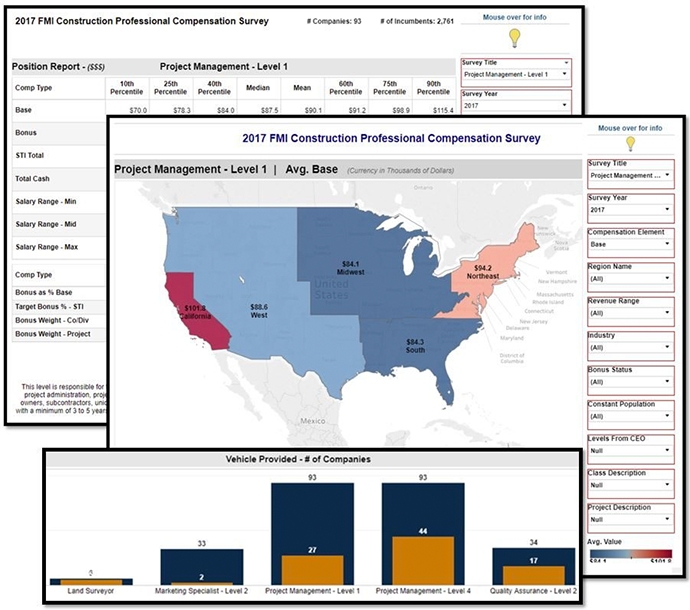Click the 'Bonus Weight - Project' row label

point(53,334)
